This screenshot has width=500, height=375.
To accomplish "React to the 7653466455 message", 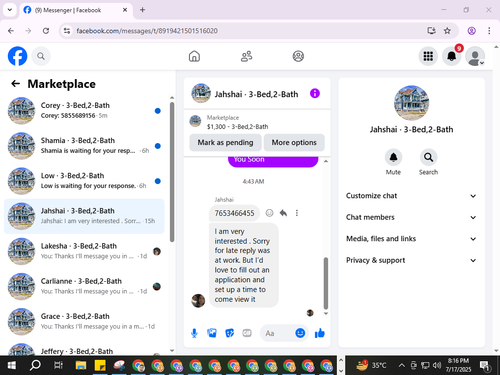I will tap(269, 213).
